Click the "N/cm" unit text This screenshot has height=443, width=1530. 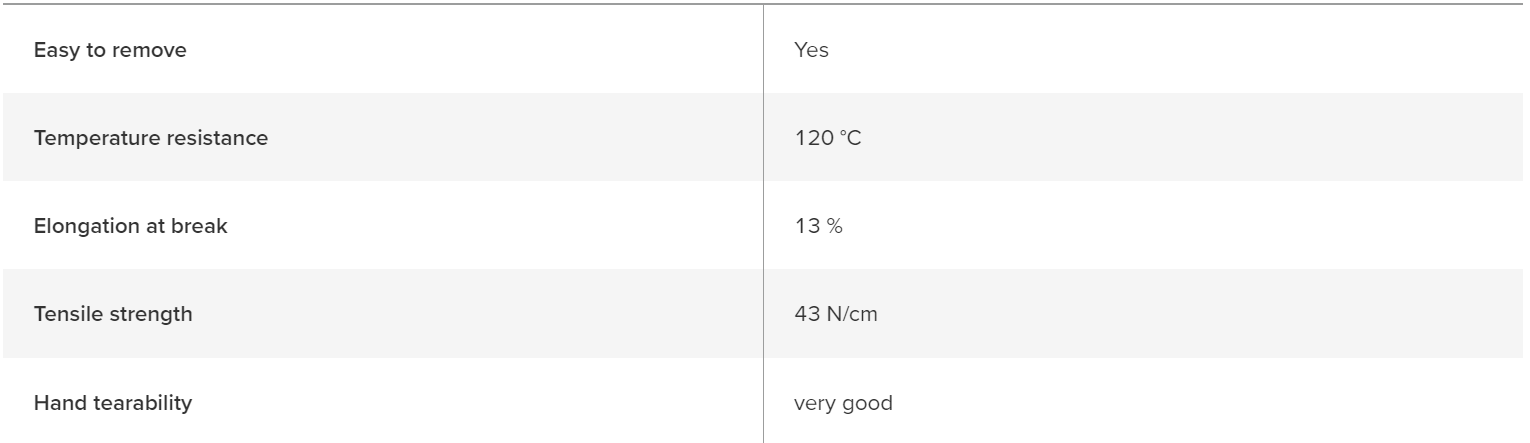(x=851, y=314)
